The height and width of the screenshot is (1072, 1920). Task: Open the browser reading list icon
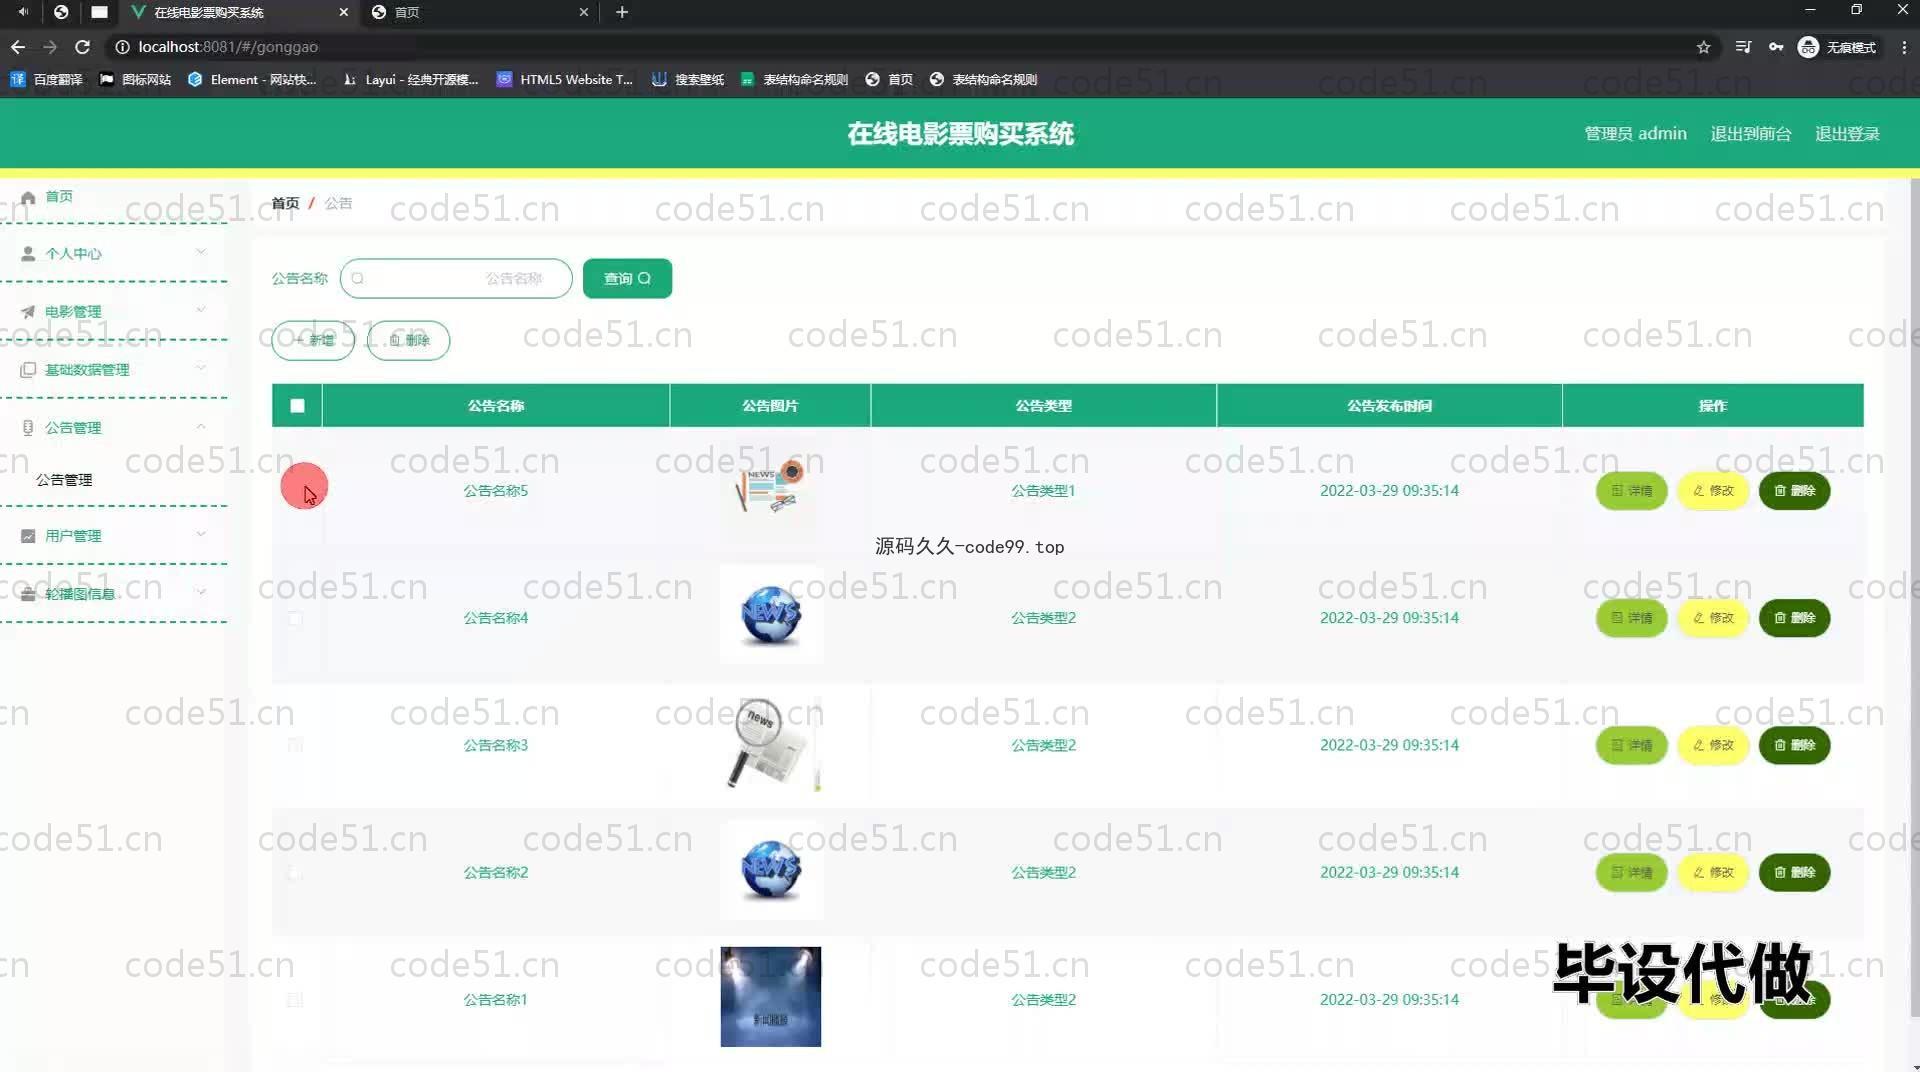[x=1743, y=47]
